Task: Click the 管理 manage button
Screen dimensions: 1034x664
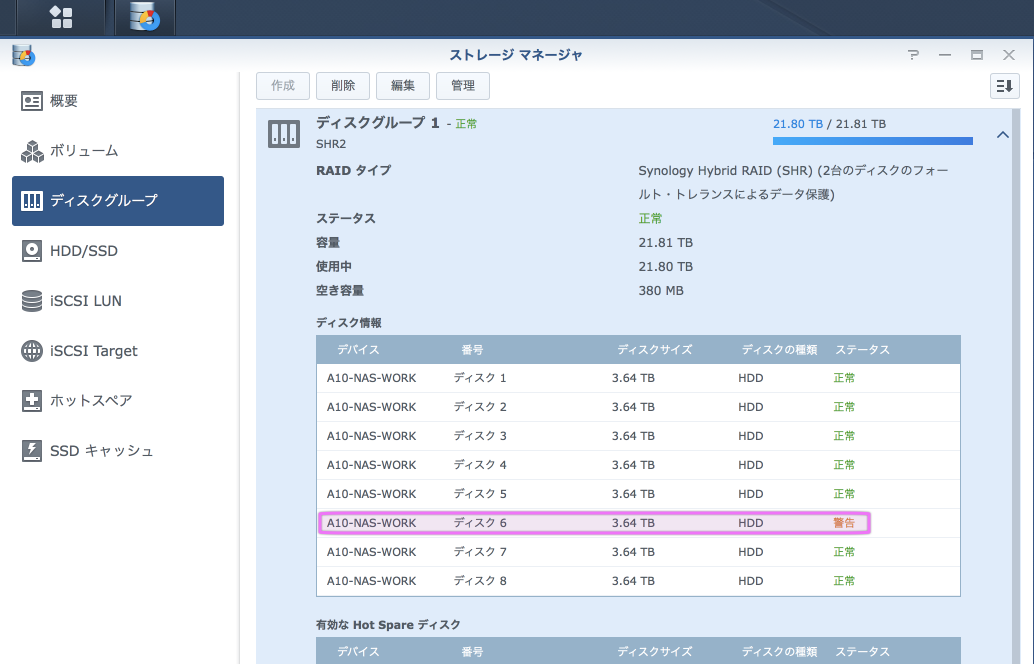Action: (463, 86)
